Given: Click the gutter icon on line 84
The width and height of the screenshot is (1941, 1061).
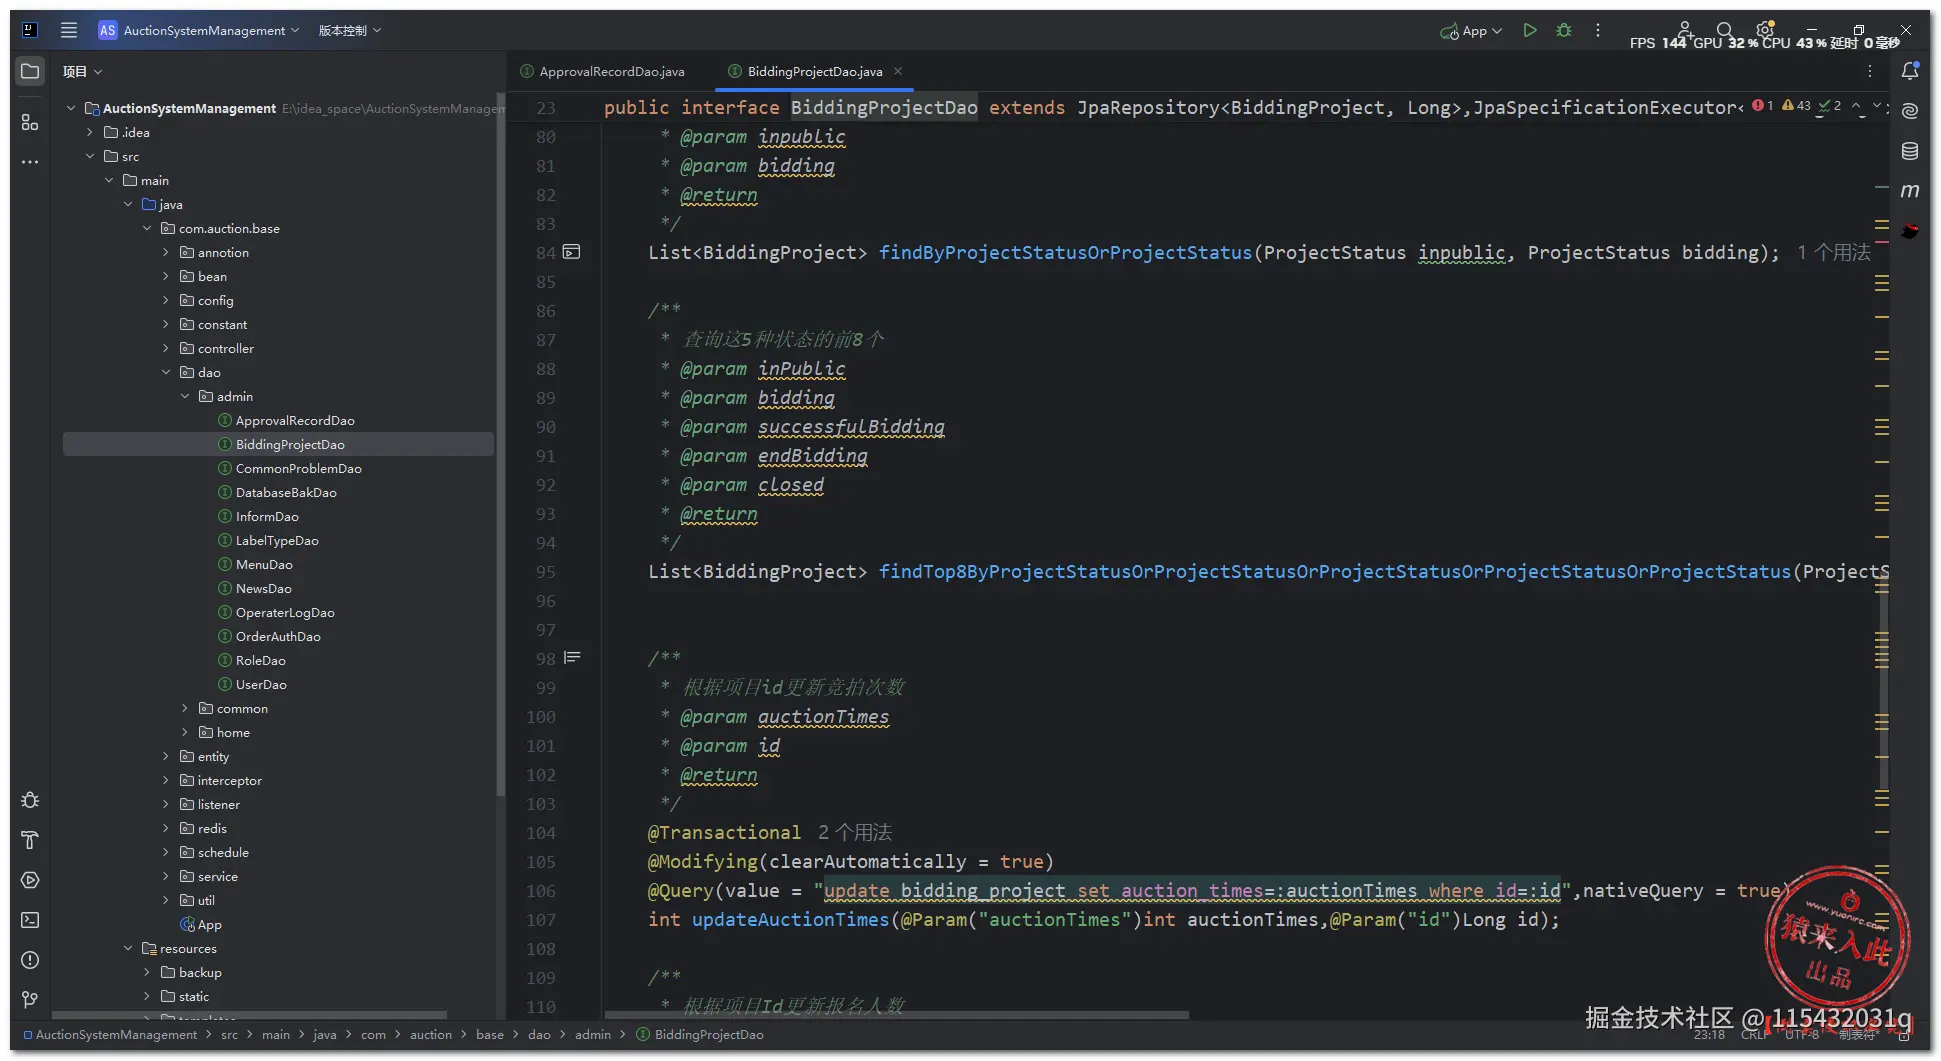Looking at the screenshot, I should 571,252.
